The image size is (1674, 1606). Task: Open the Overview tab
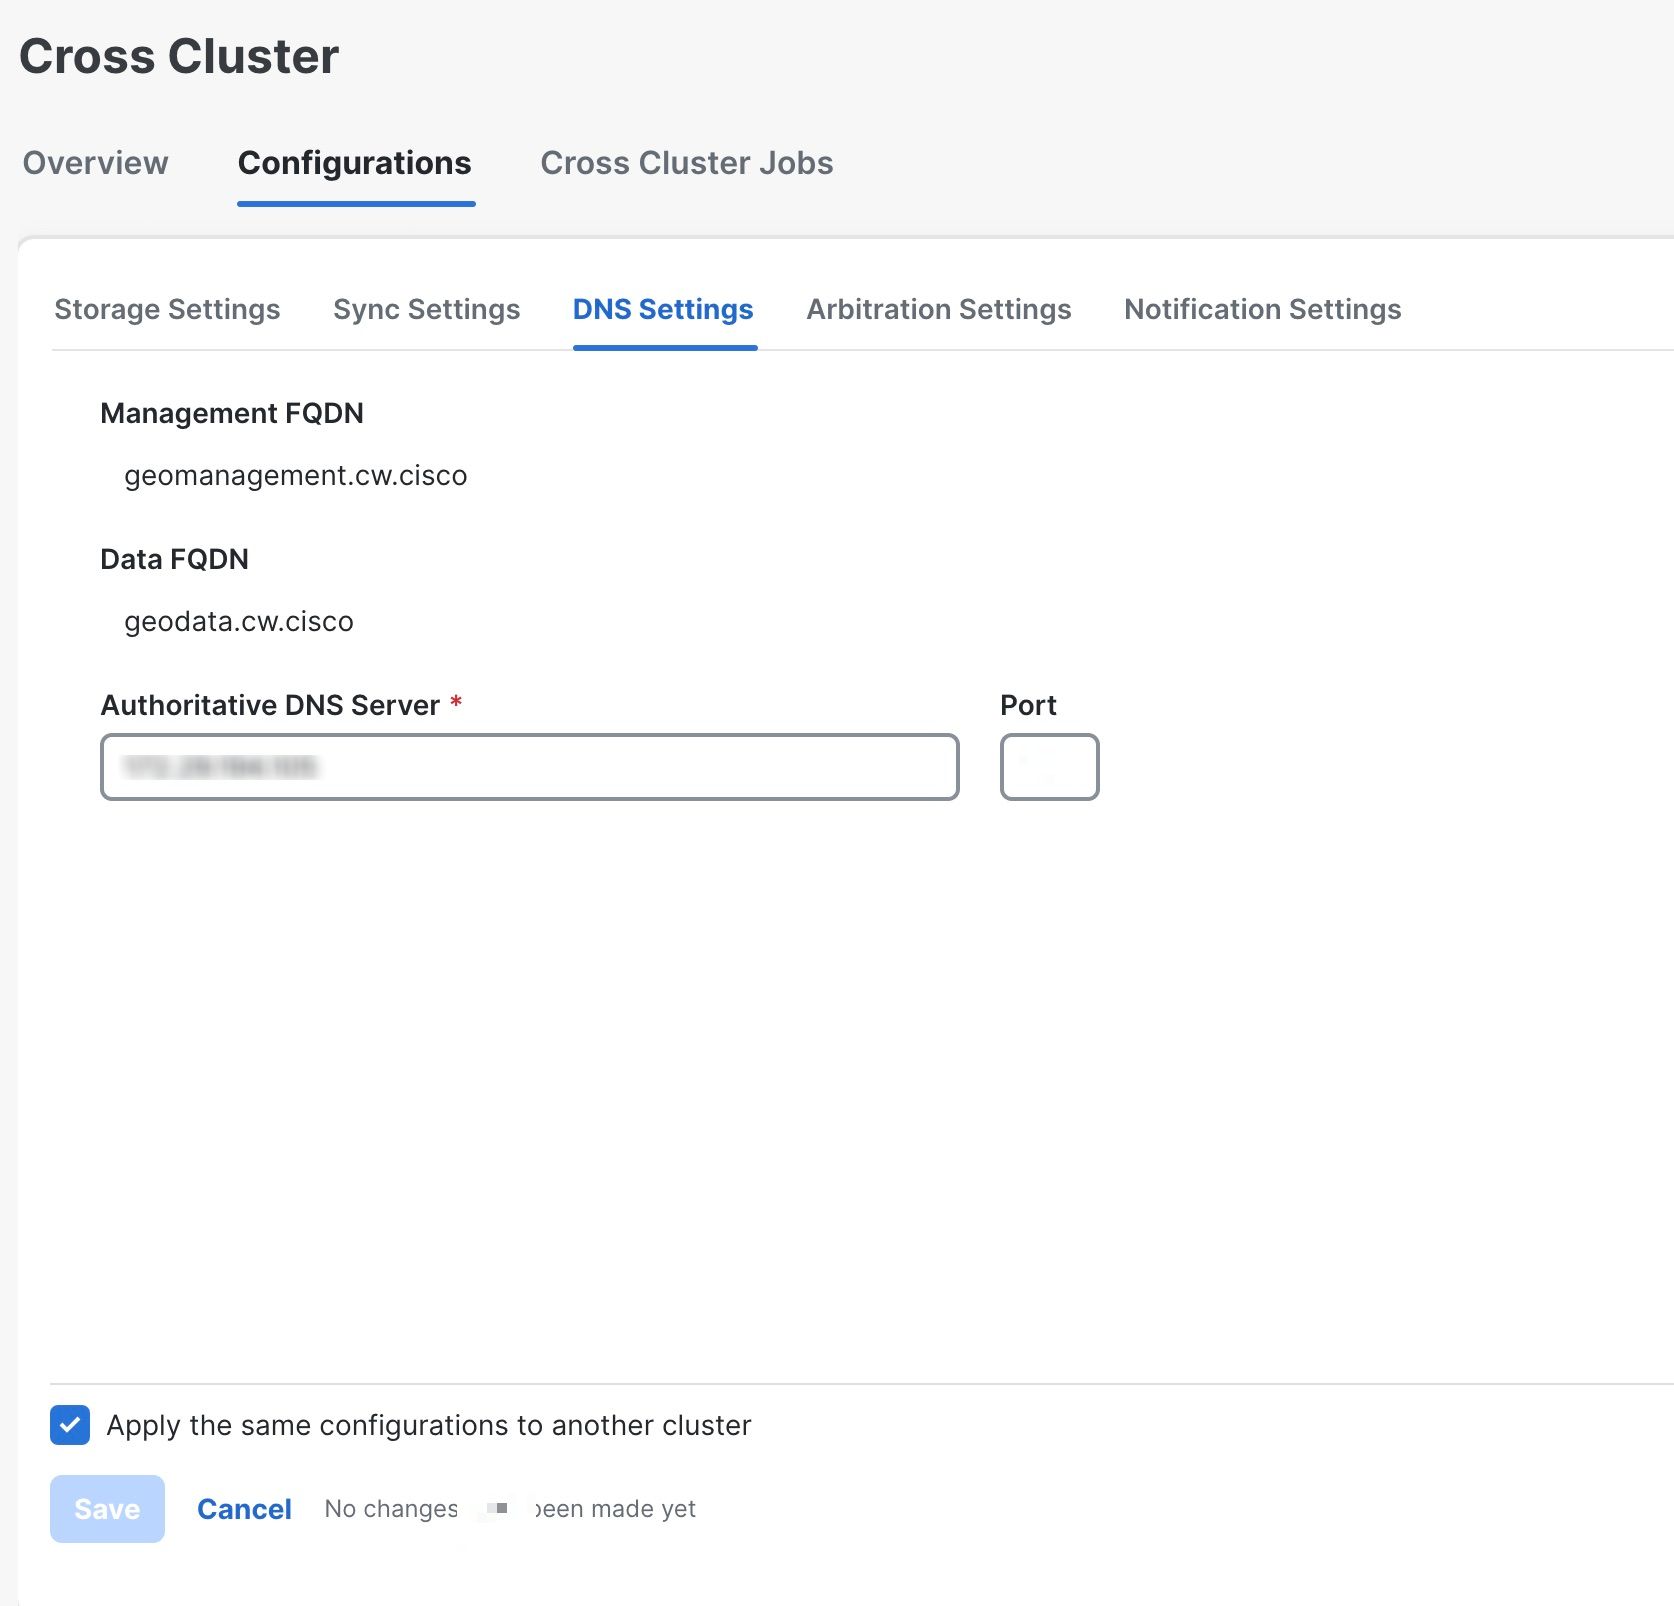point(95,163)
